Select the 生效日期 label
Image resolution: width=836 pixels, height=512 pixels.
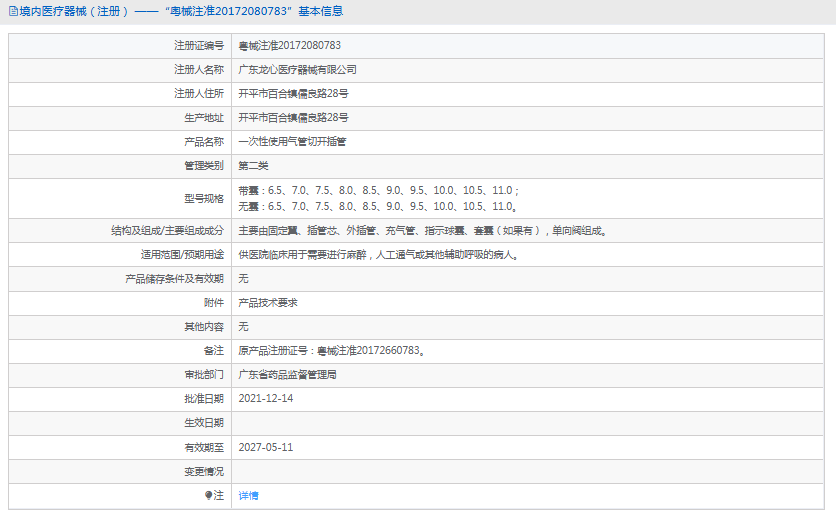[204, 423]
